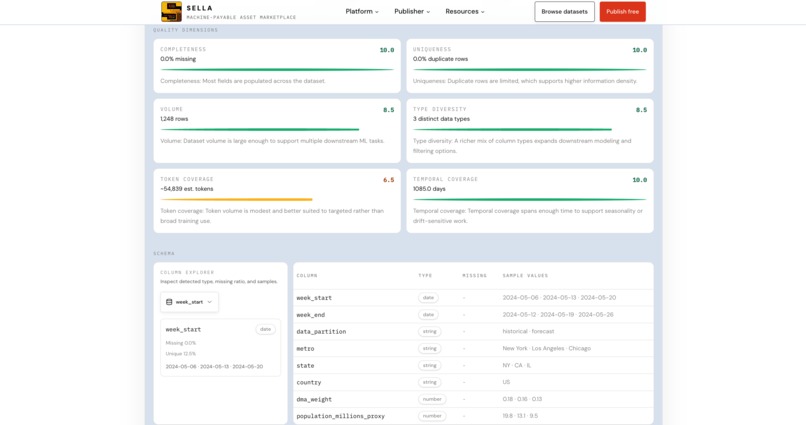
Task: Open the week_start column selector dropdown
Action: (x=189, y=302)
